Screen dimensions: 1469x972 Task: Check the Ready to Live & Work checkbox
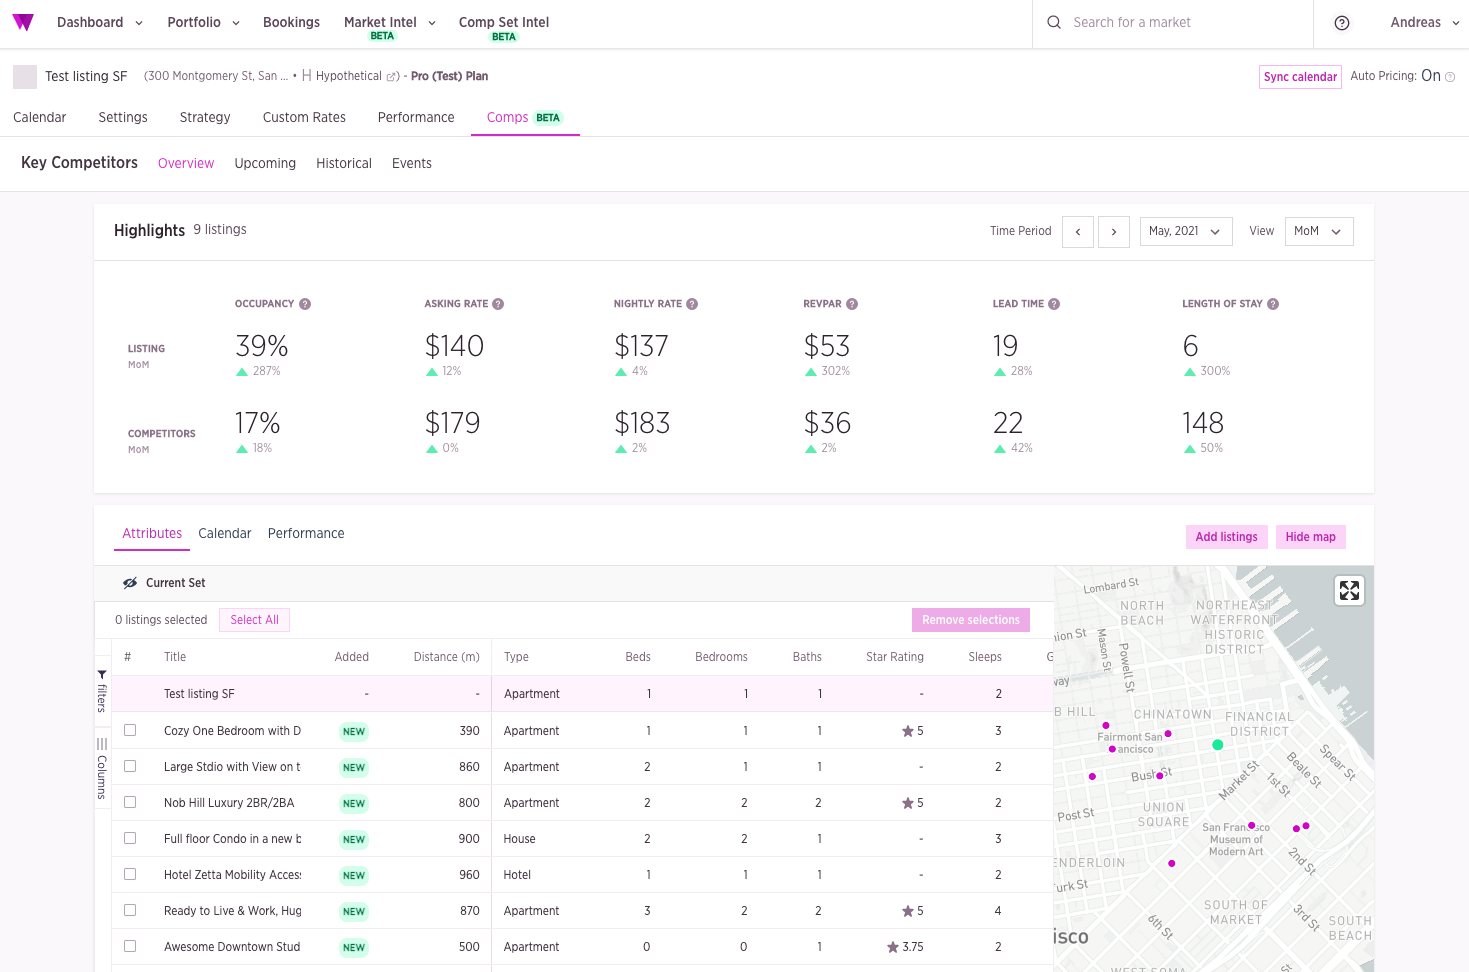130,911
